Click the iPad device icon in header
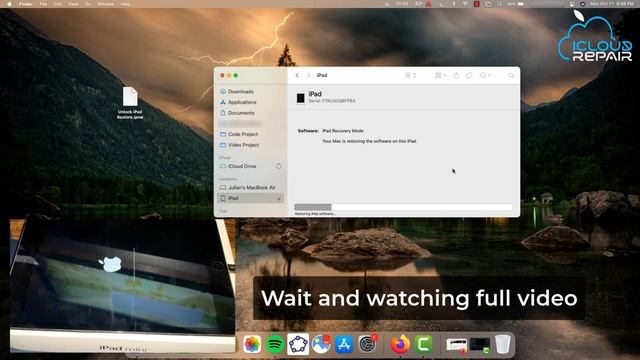This screenshot has height=360, width=640. pyautogui.click(x=300, y=98)
